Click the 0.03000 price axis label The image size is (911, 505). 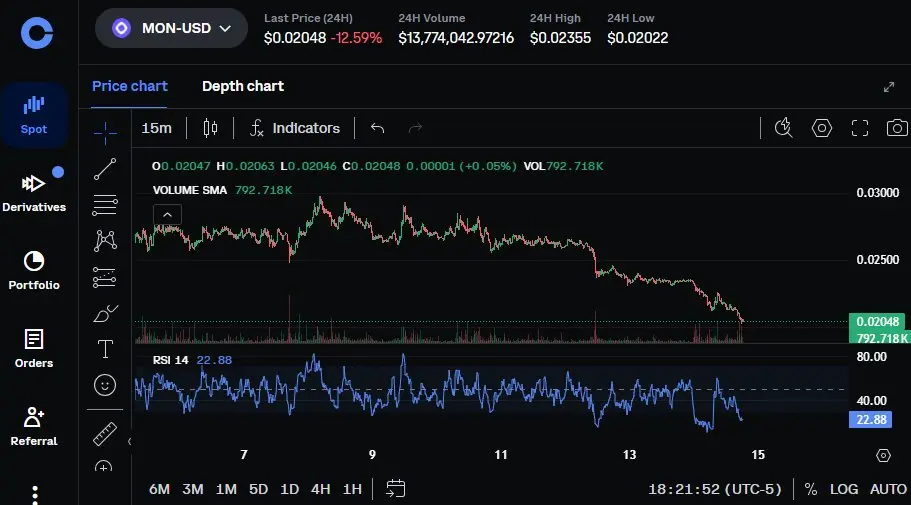pos(877,192)
